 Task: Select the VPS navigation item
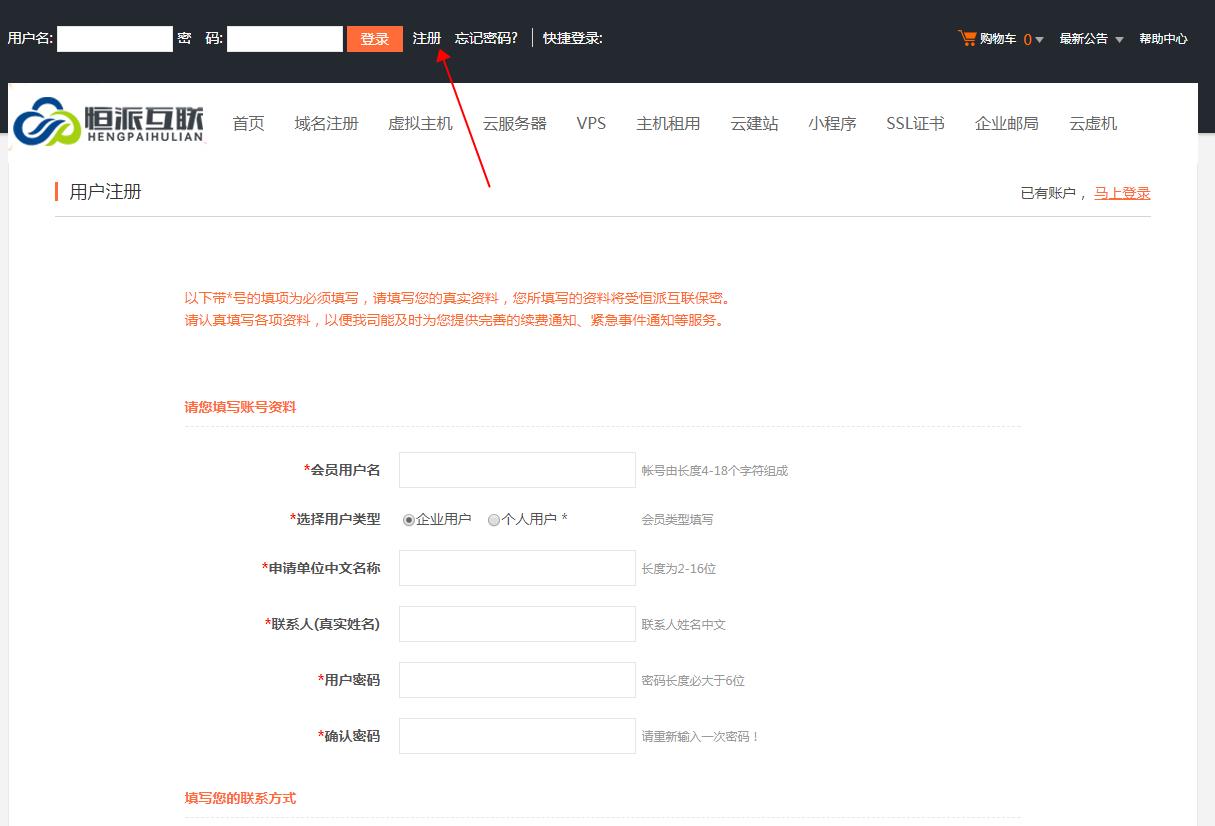[x=591, y=123]
